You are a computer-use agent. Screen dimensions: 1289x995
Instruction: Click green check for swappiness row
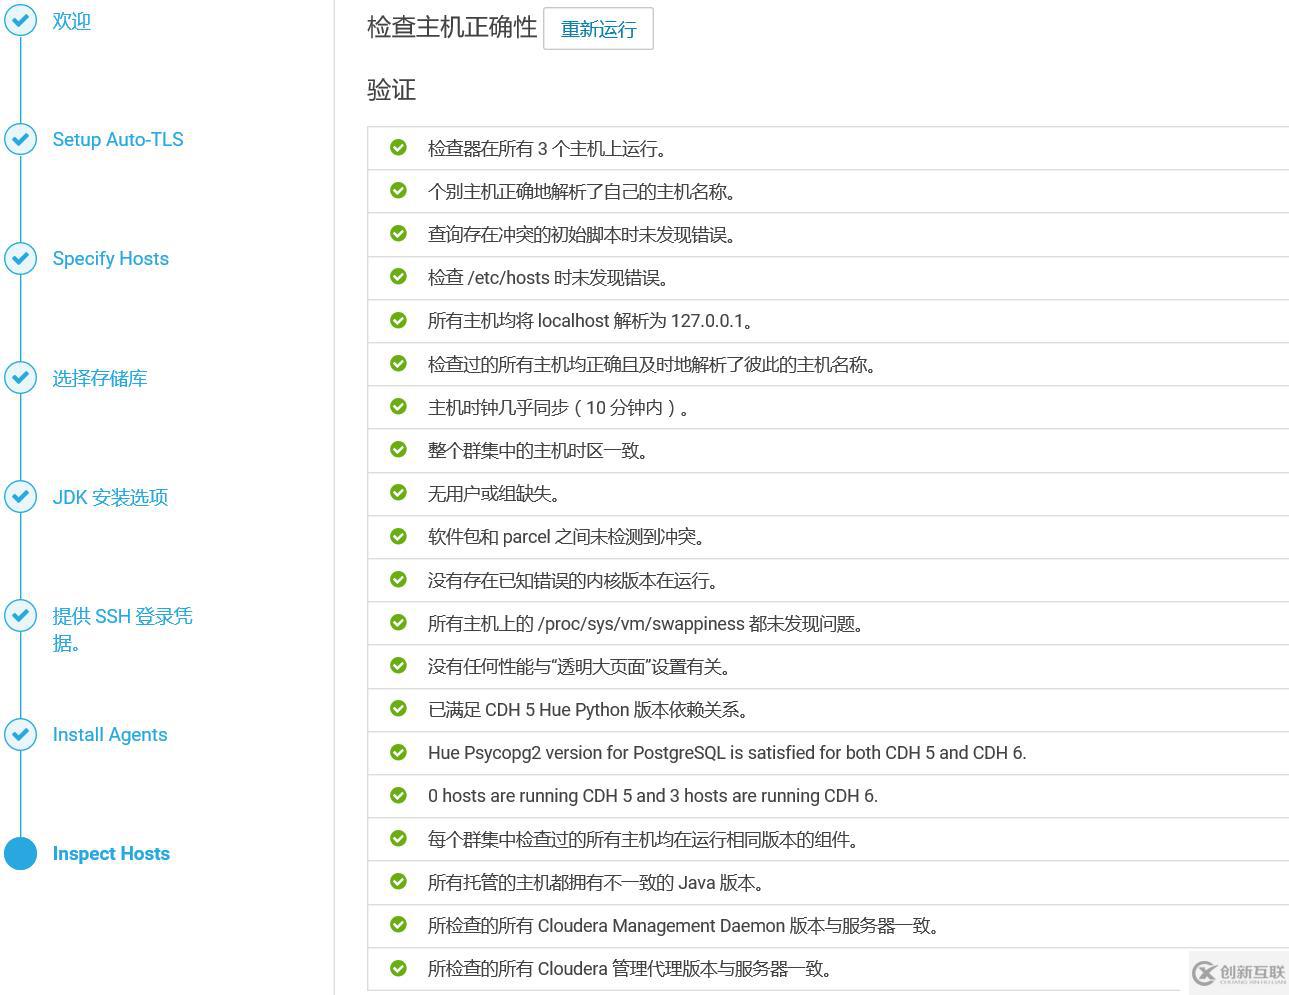pyautogui.click(x=398, y=622)
